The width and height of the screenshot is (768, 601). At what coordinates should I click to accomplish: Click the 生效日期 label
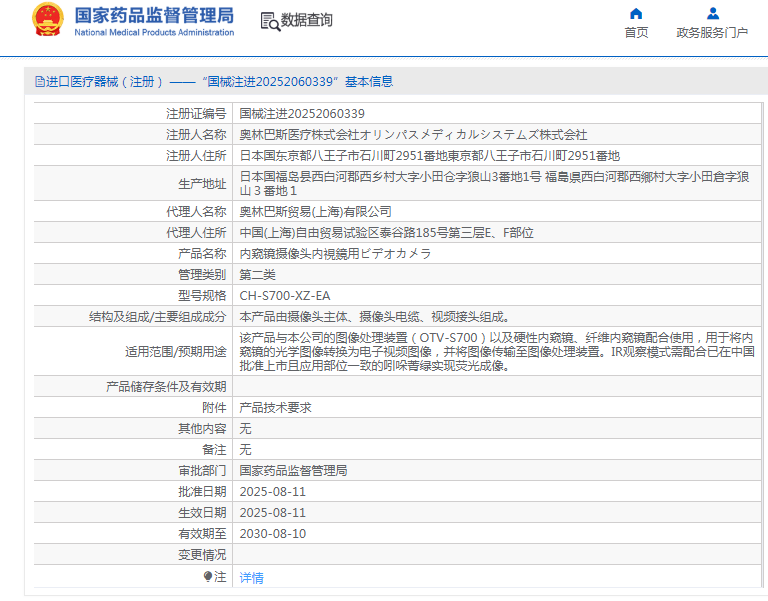click(x=202, y=513)
